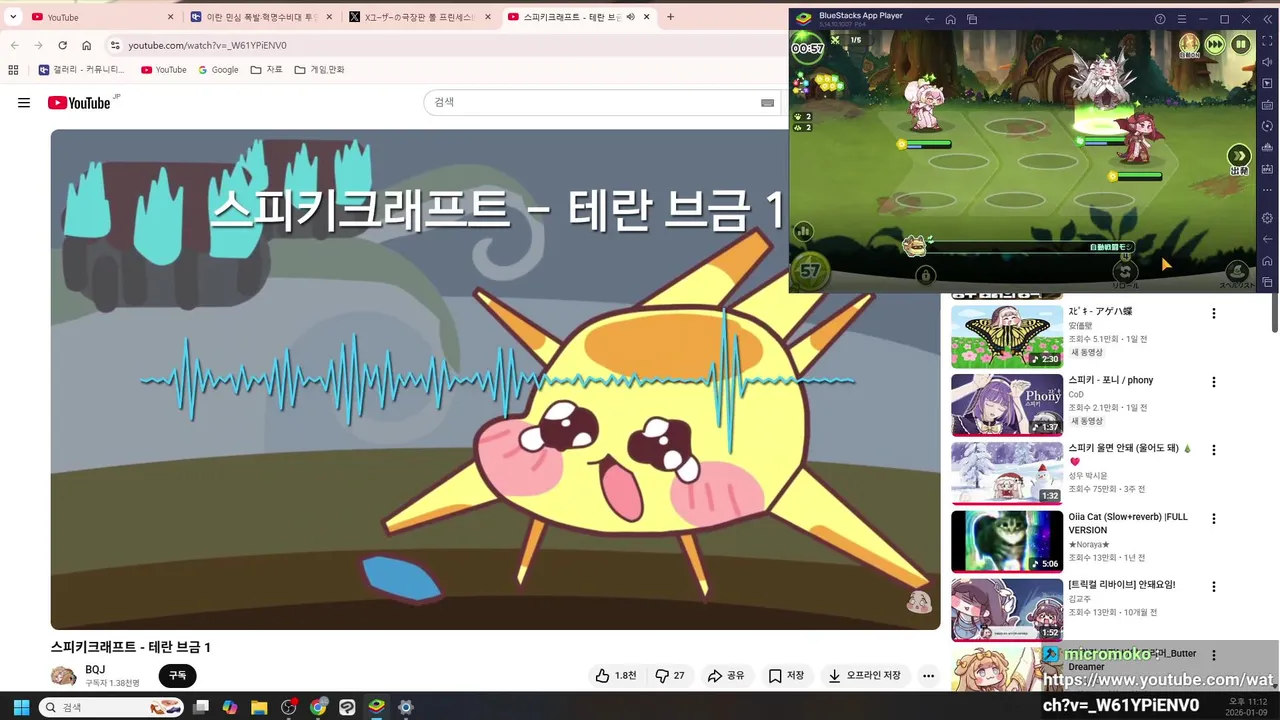Image resolution: width=1280 pixels, height=720 pixels.
Task: Open [트릭컬 리바이브] 안돼요임! video title
Action: (x=1122, y=584)
